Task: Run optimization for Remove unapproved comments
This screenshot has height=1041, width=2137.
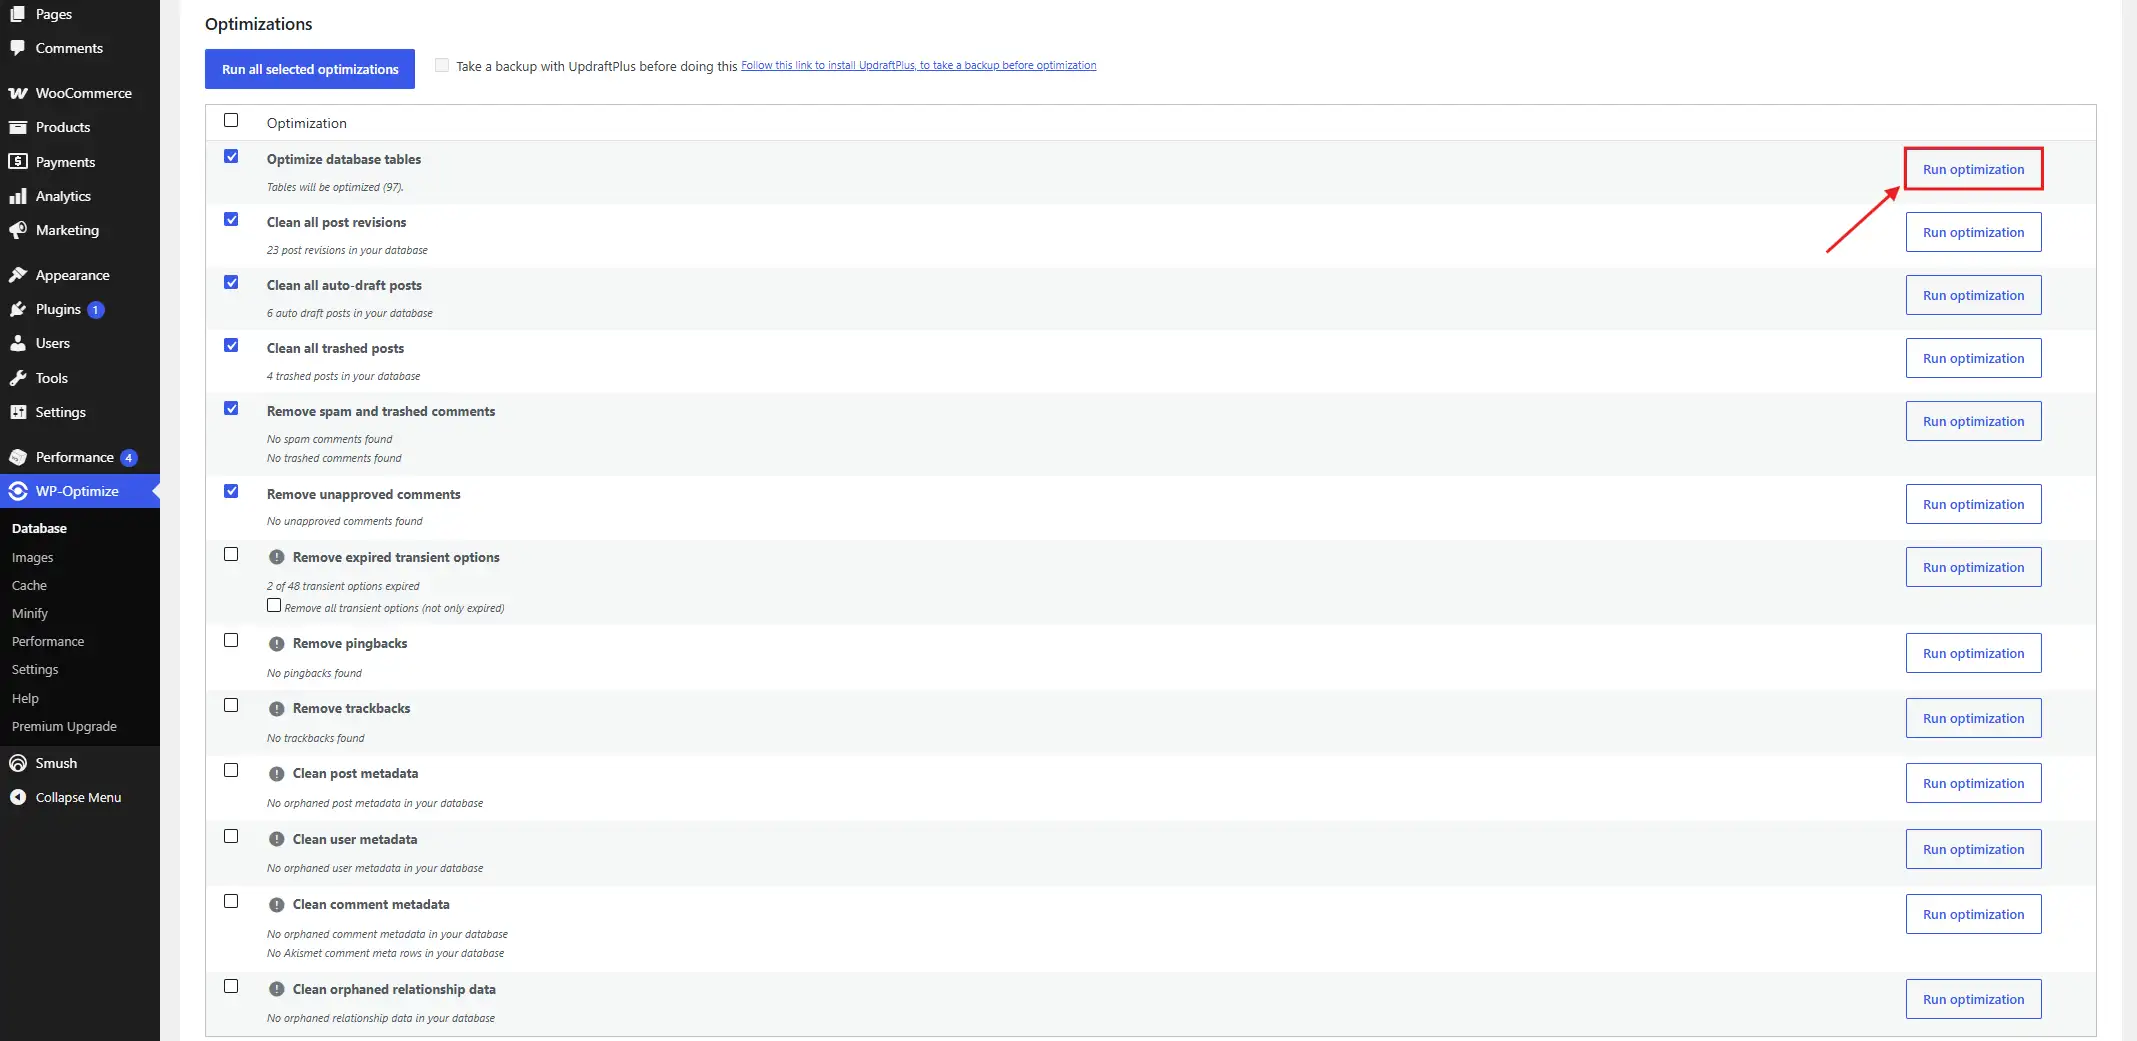Action: click(1973, 504)
